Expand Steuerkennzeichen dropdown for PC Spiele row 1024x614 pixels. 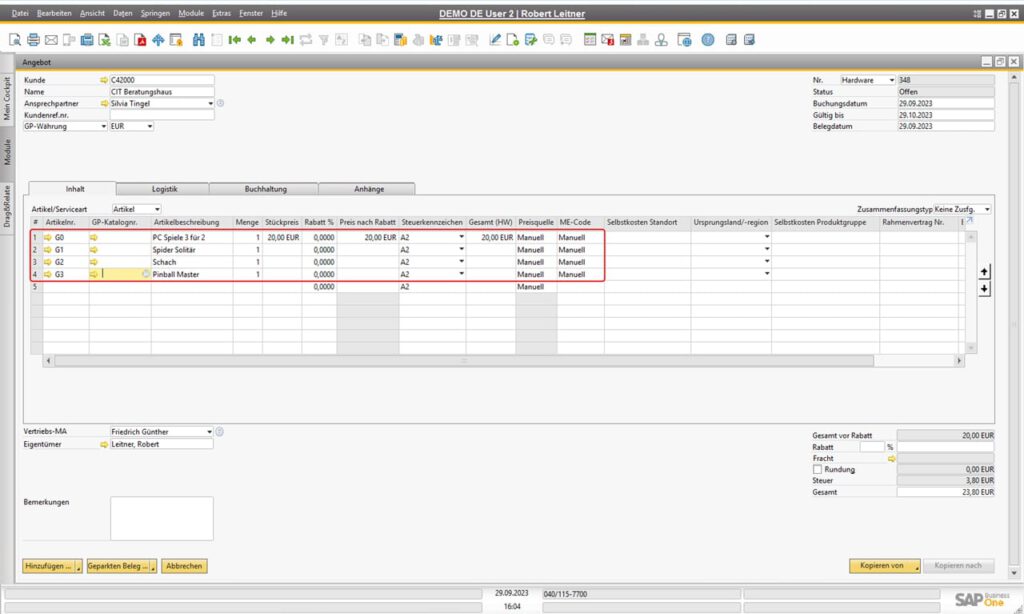pos(461,237)
